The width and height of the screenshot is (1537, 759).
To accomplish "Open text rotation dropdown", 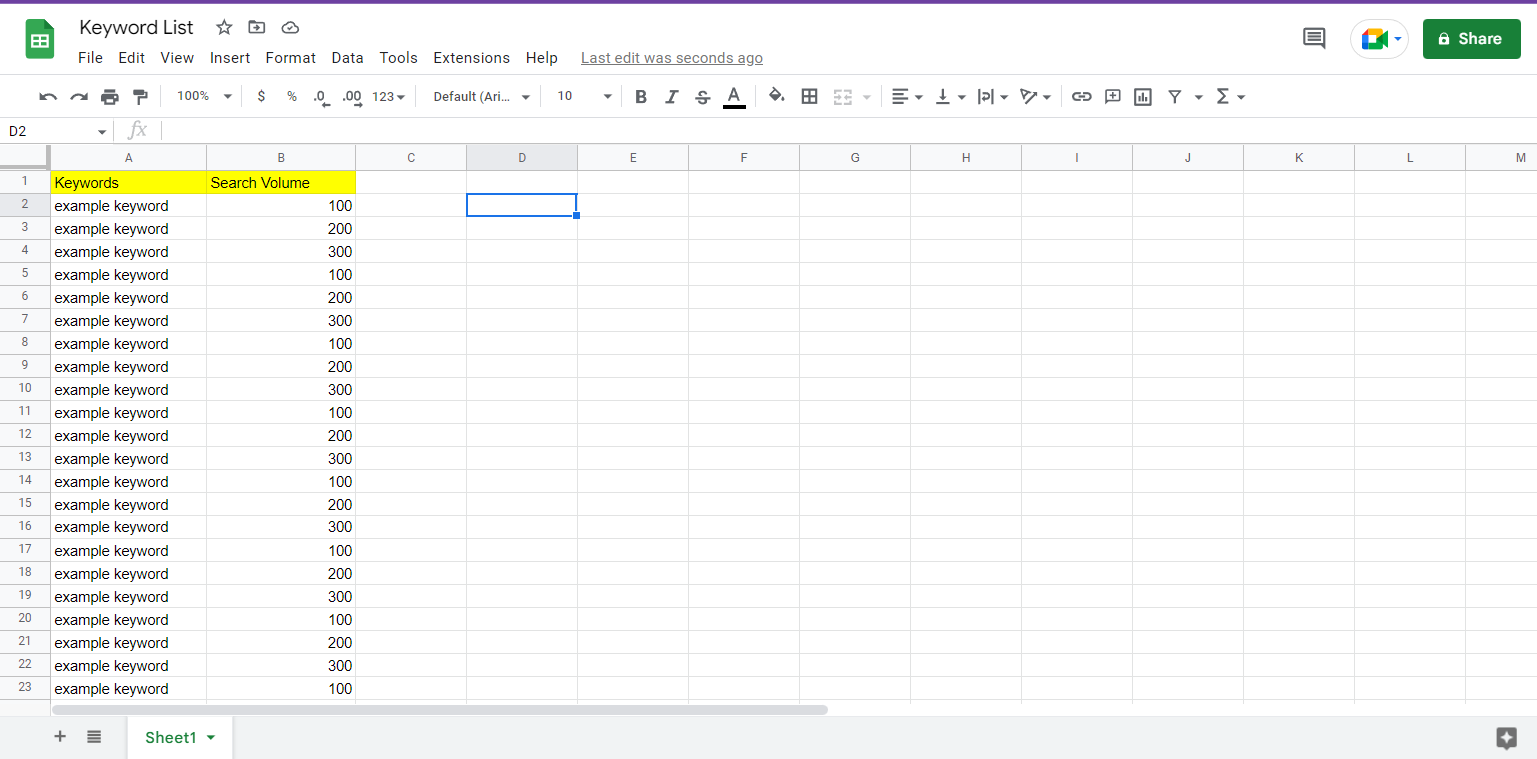I will 1035,97.
